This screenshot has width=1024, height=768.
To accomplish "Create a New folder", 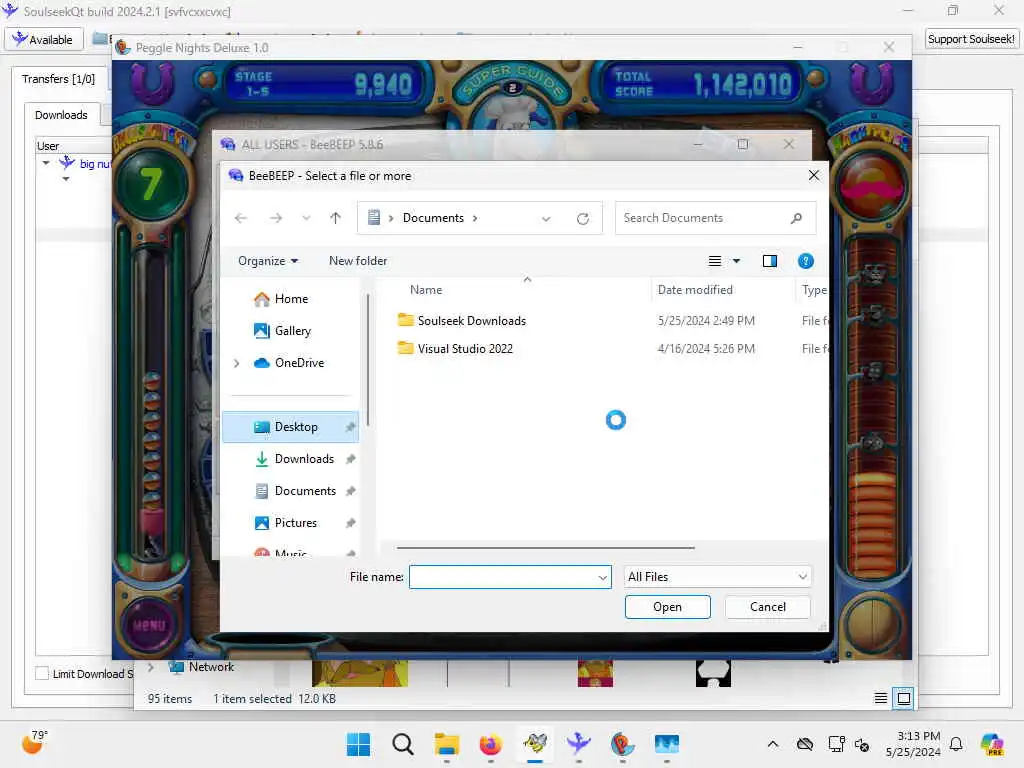I will pos(358,261).
